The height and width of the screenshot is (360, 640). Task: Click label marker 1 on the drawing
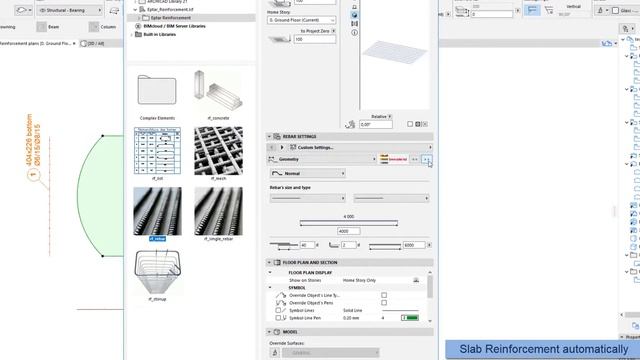(33, 176)
